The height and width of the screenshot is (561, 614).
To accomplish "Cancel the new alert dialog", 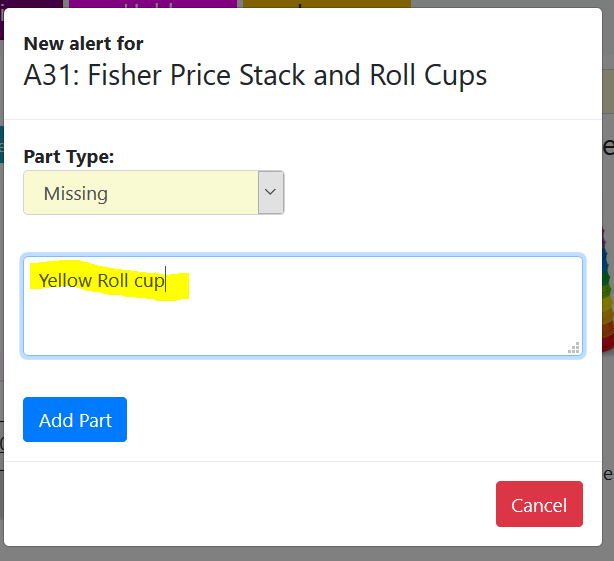I will pos(539,504).
